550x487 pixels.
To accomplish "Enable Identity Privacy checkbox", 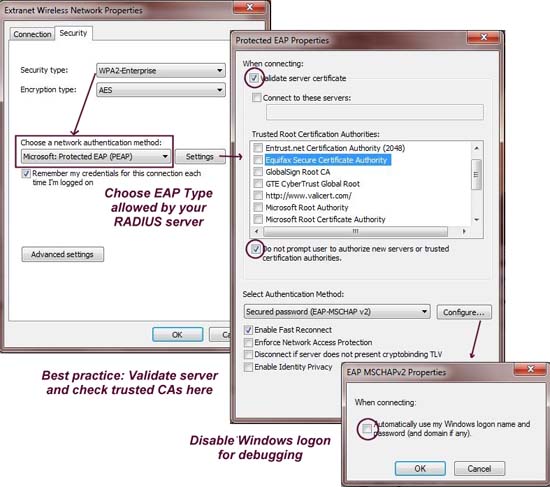I will point(248,367).
